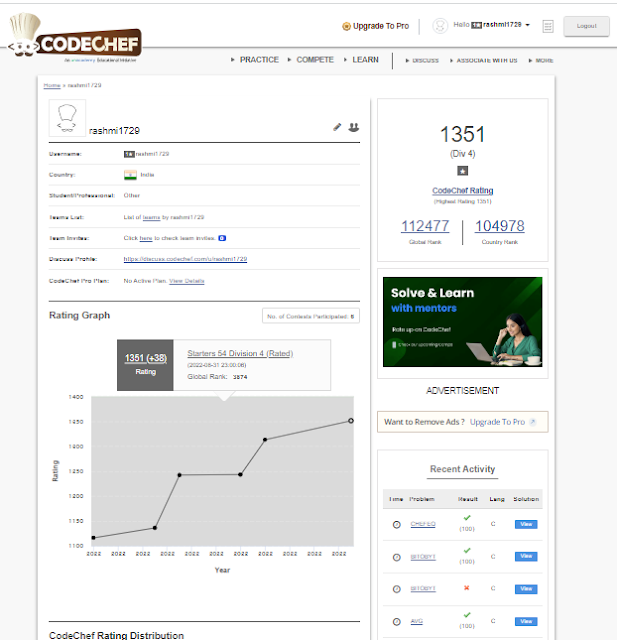Open the username dropdown arrow in header
Screen dimensions: 617x640
pyautogui.click(x=527, y=25)
